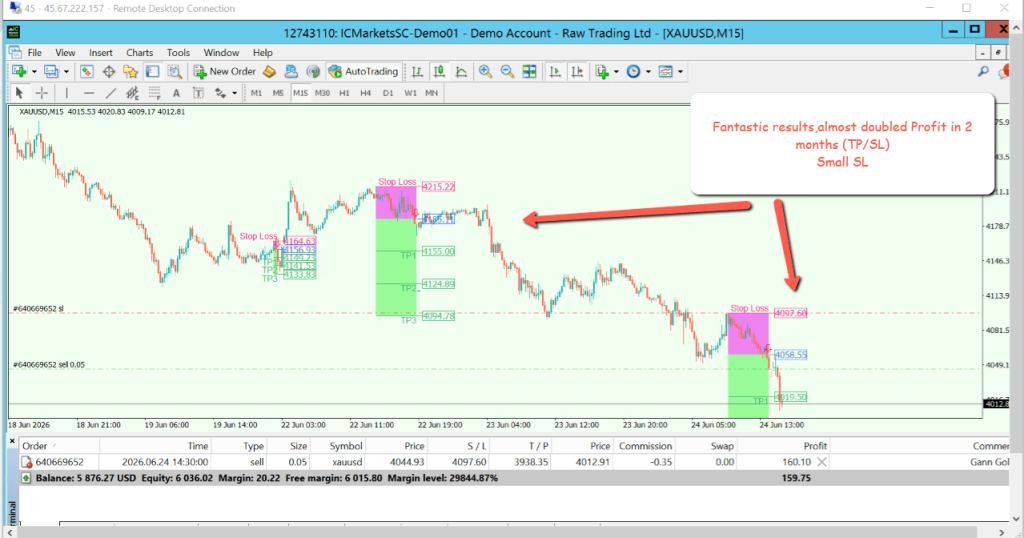Screen dimensions: 1024x538
Task: Toggle the Auto Scroll chart icon
Action: pyautogui.click(x=555, y=72)
